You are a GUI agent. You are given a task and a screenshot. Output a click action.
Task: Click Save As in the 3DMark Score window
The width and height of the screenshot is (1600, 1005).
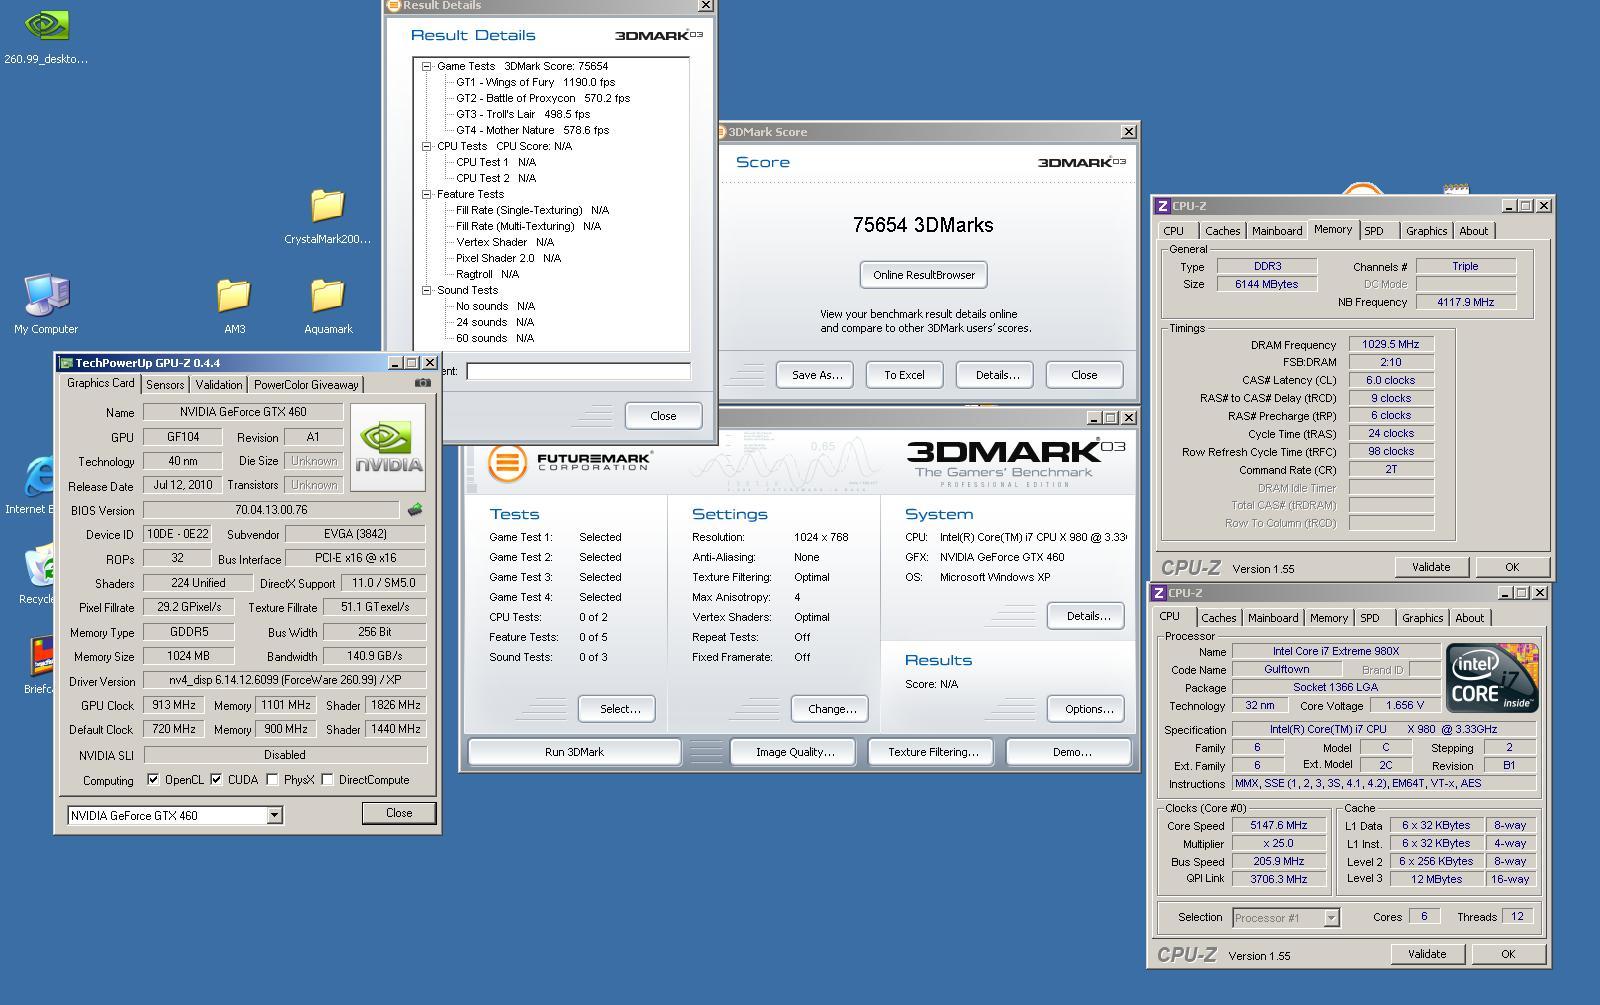817,375
